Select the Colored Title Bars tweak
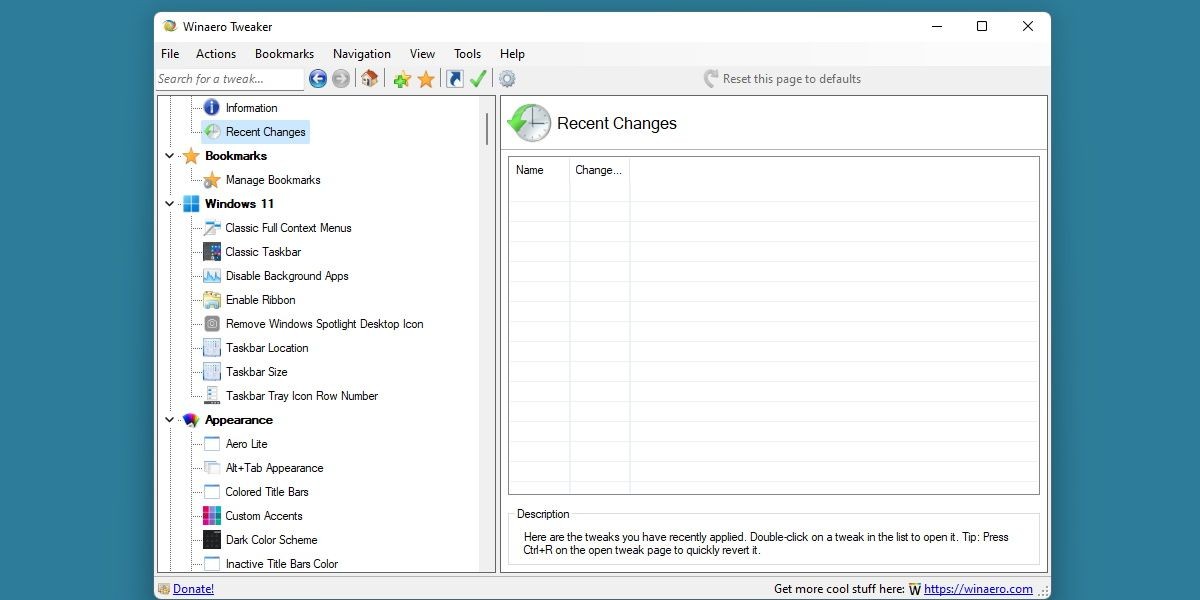 267,492
